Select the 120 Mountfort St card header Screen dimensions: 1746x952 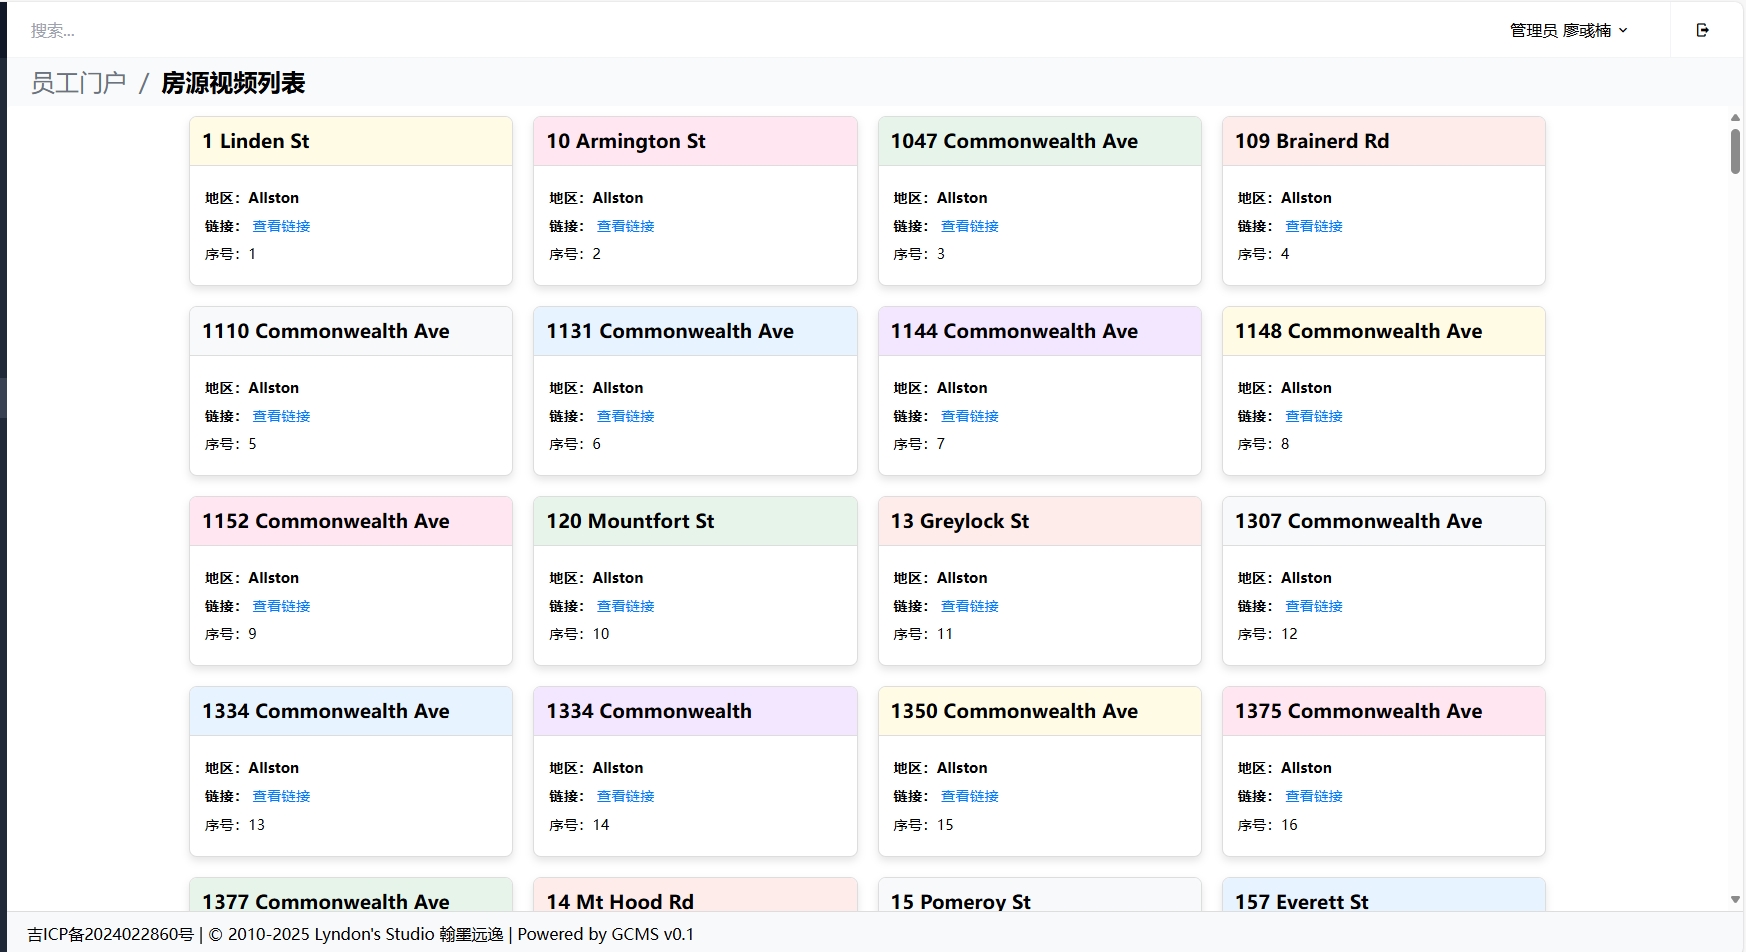point(695,521)
